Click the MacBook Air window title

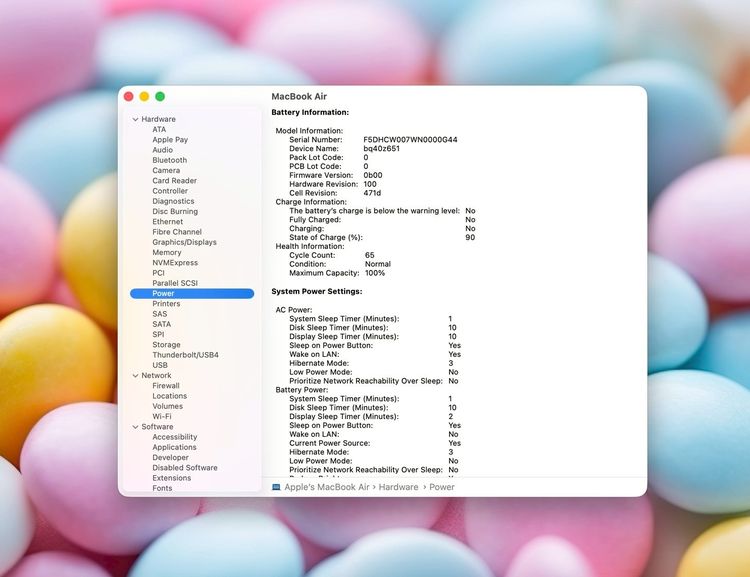pyautogui.click(x=299, y=97)
